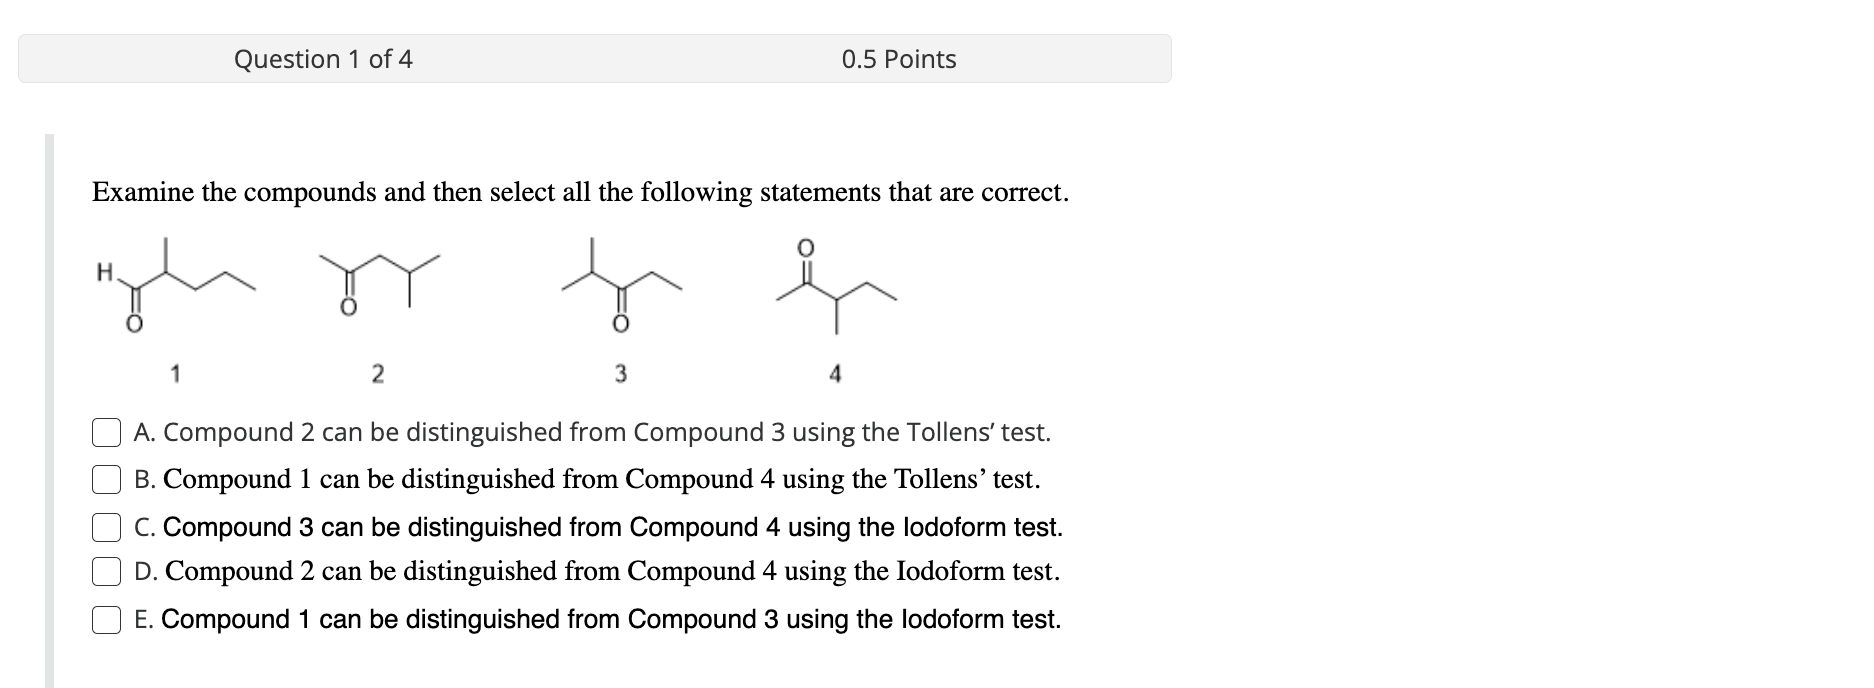Click the number 1 label below first compound

pyautogui.click(x=176, y=371)
